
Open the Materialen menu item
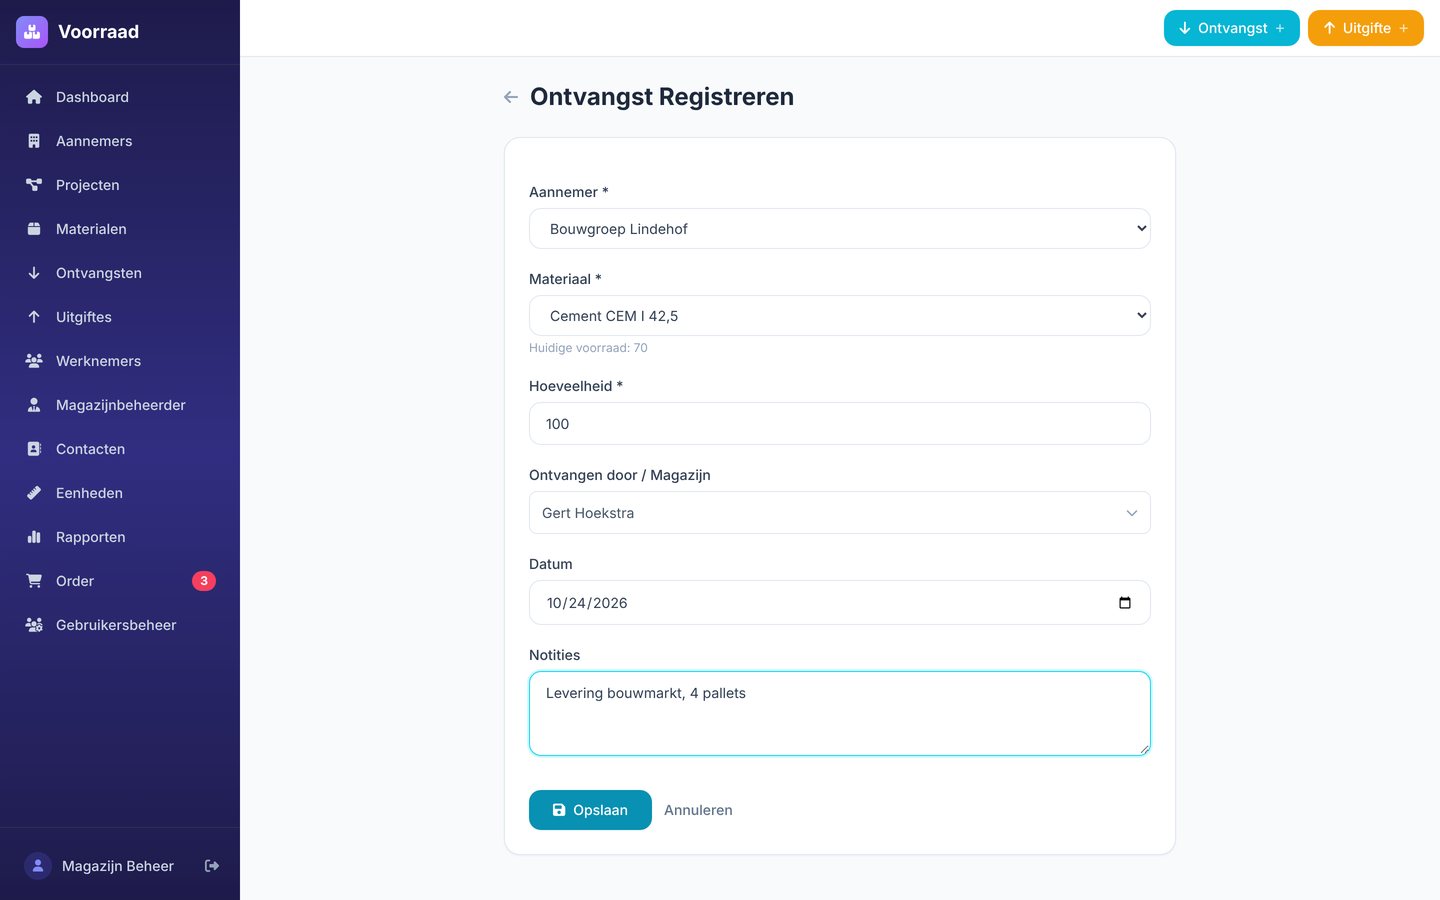pyautogui.click(x=120, y=229)
